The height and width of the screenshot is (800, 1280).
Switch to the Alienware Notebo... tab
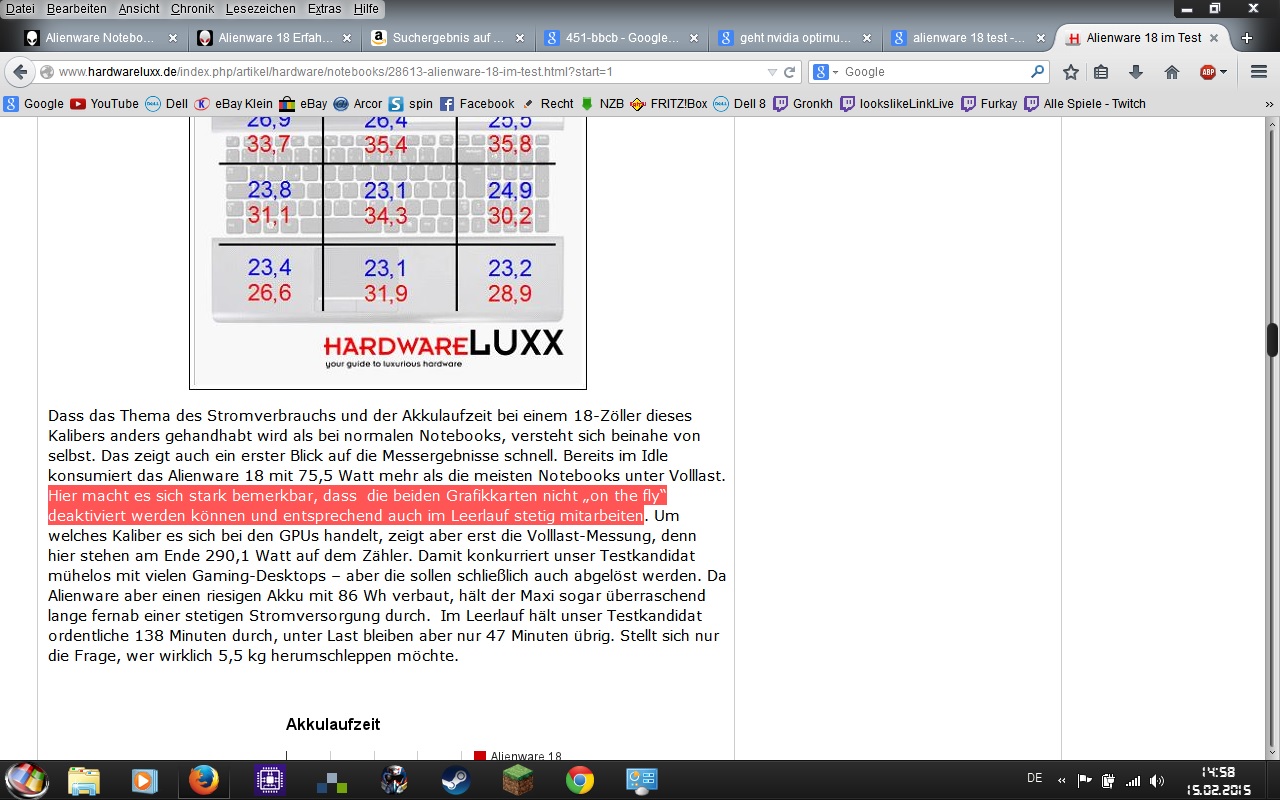click(100, 38)
